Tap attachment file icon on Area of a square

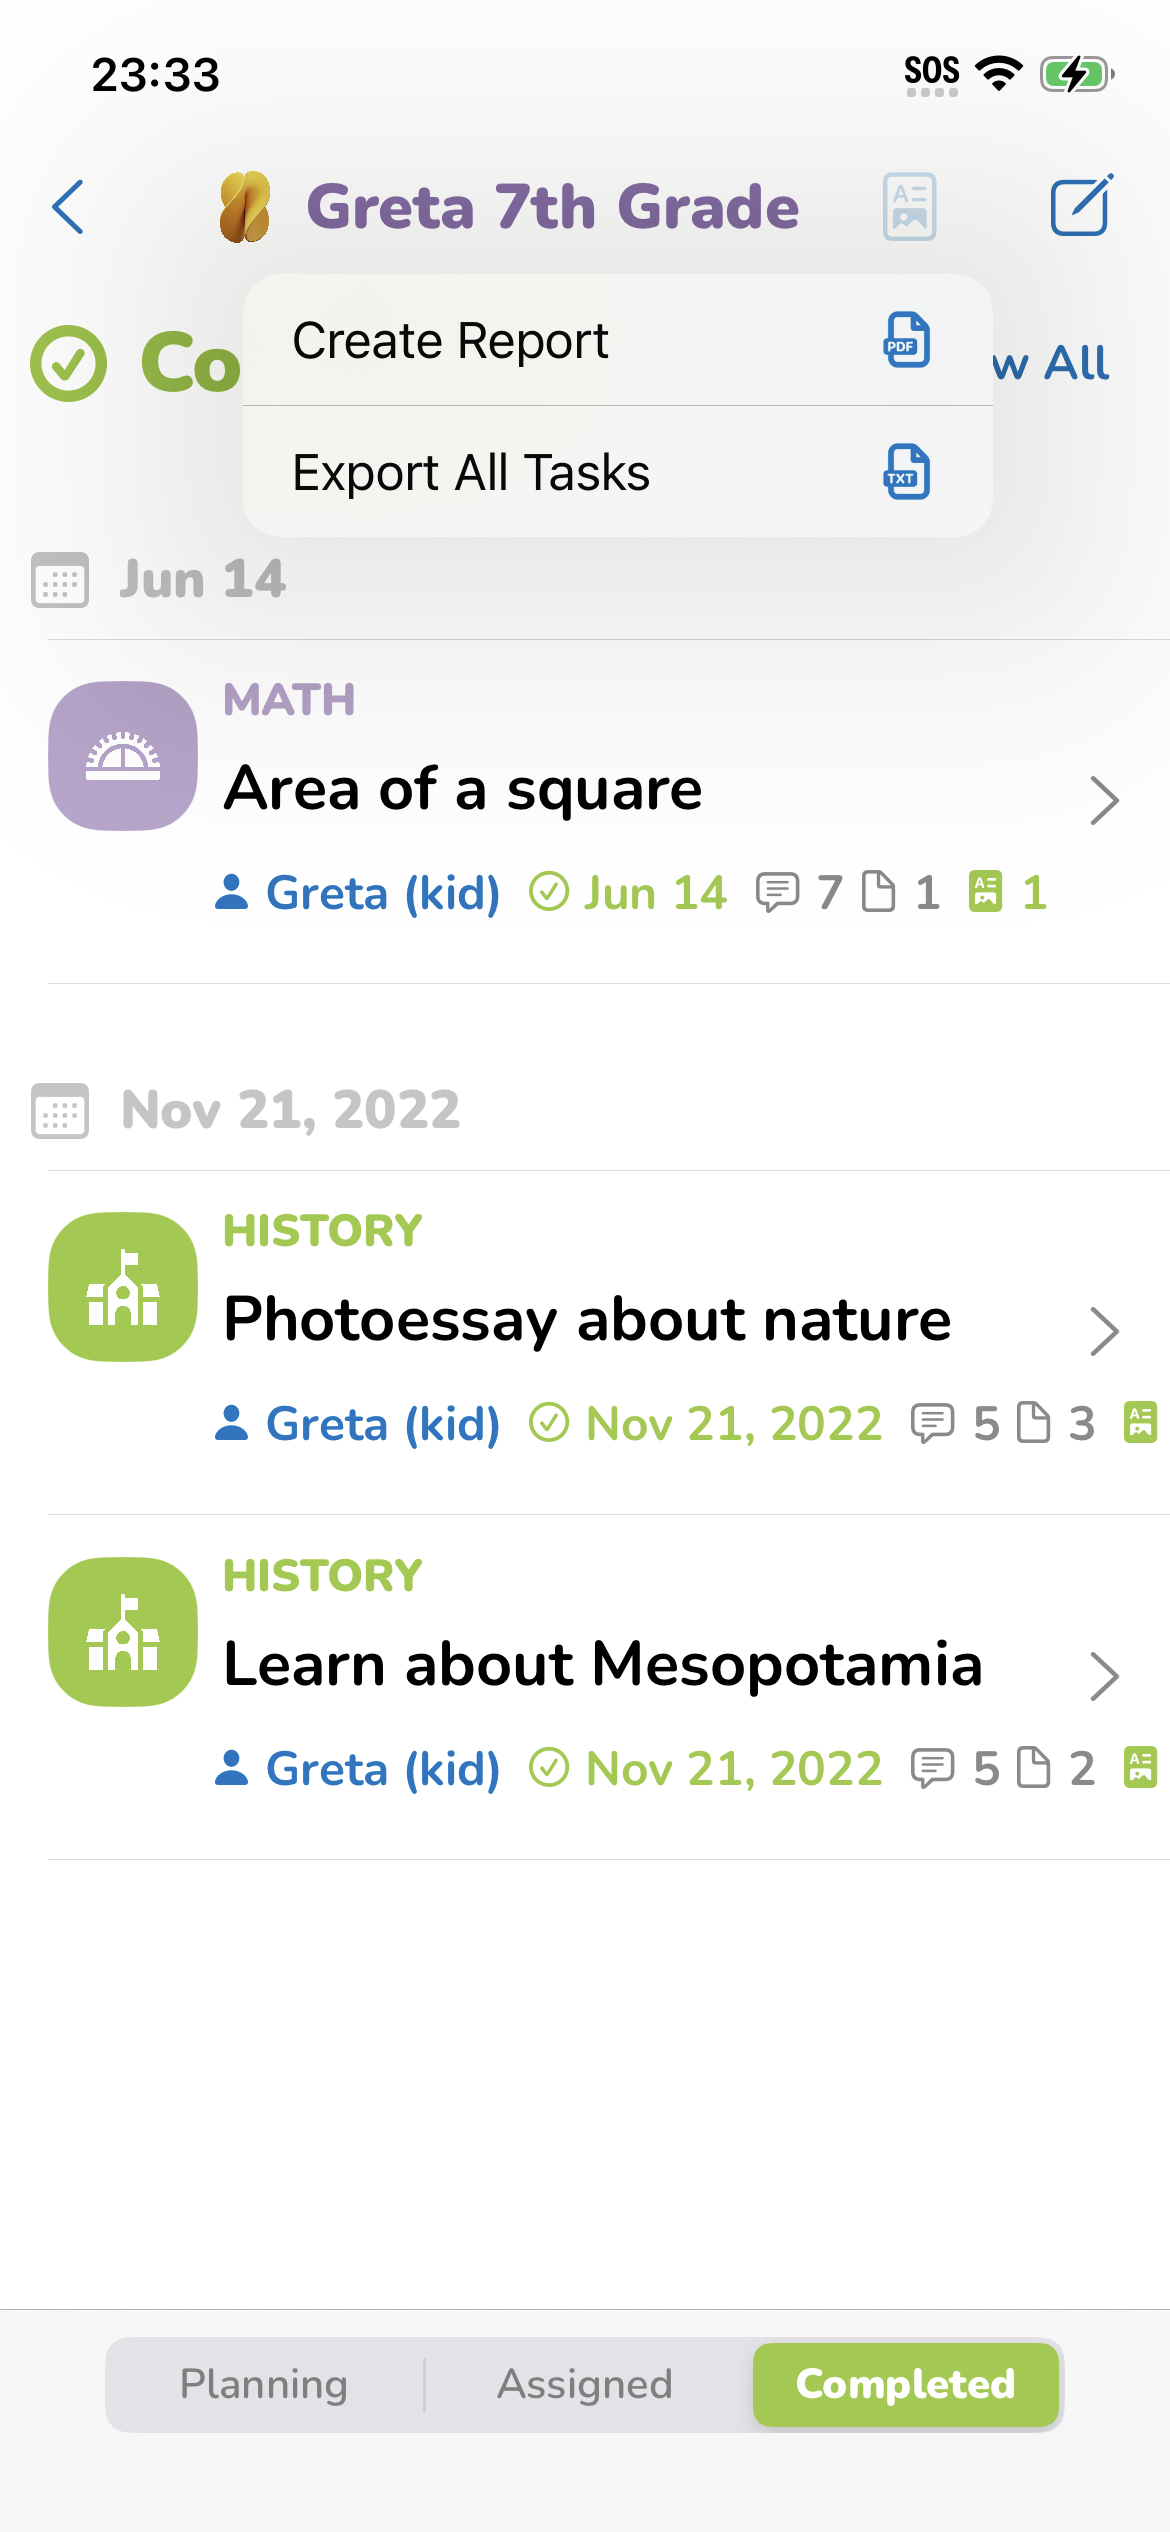click(878, 892)
